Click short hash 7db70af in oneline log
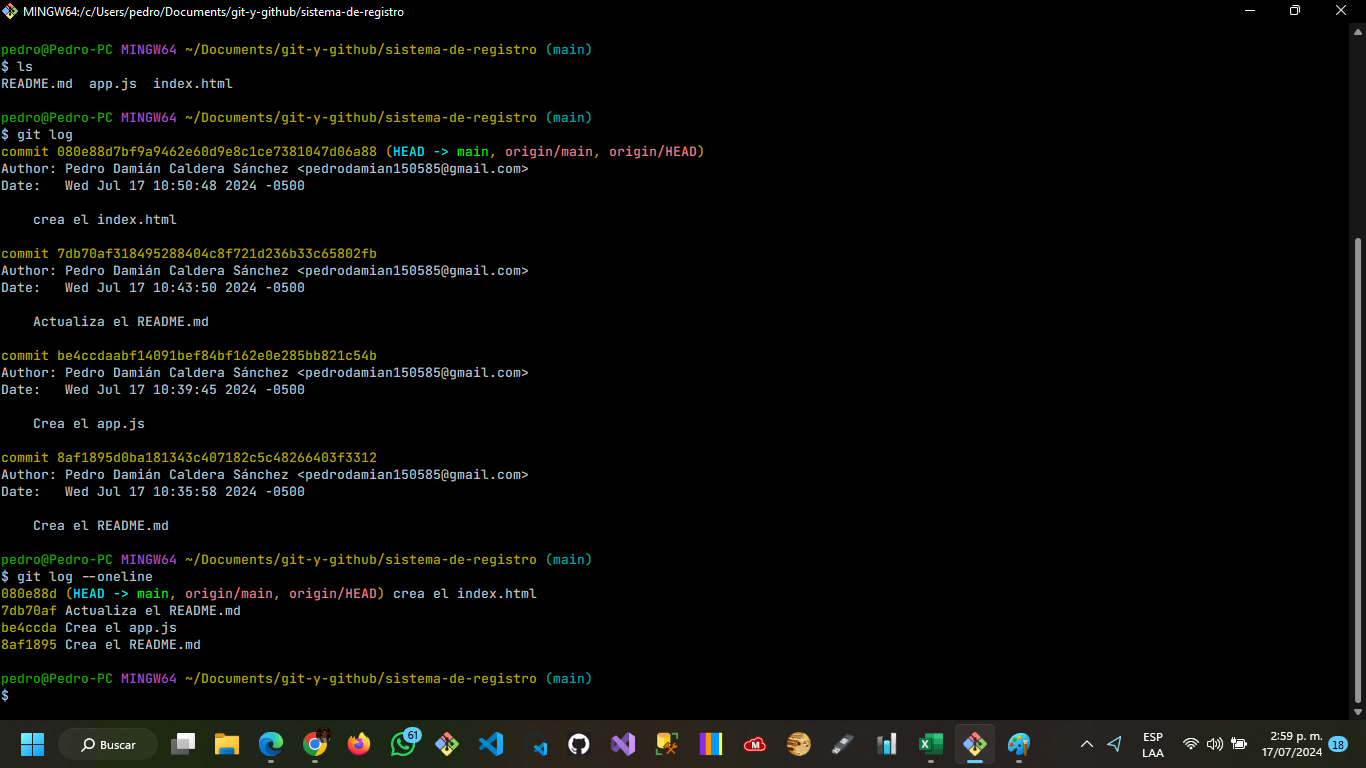 coord(29,611)
